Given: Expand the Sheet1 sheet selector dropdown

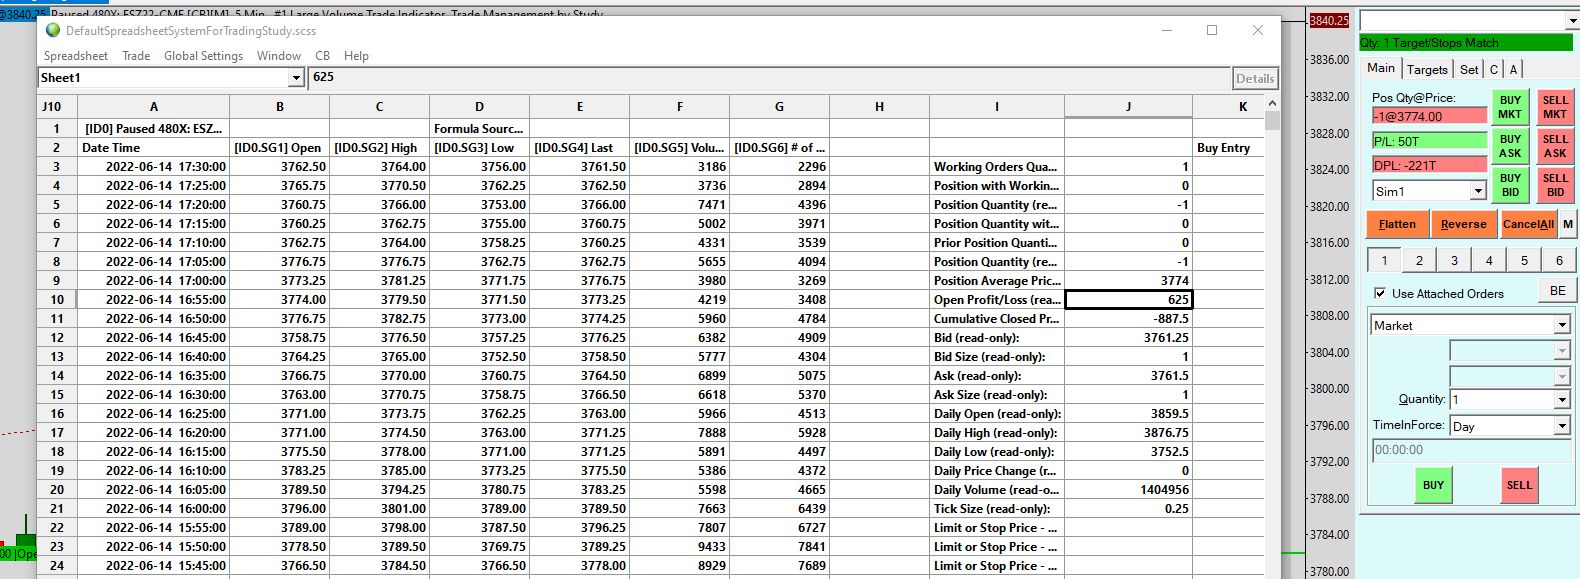Looking at the screenshot, I should coord(296,78).
